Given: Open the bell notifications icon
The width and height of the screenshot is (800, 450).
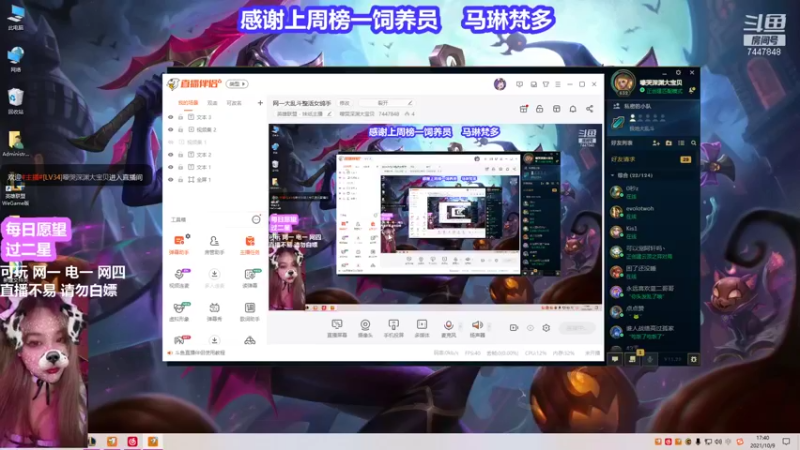Looking at the screenshot, I should [573, 109].
